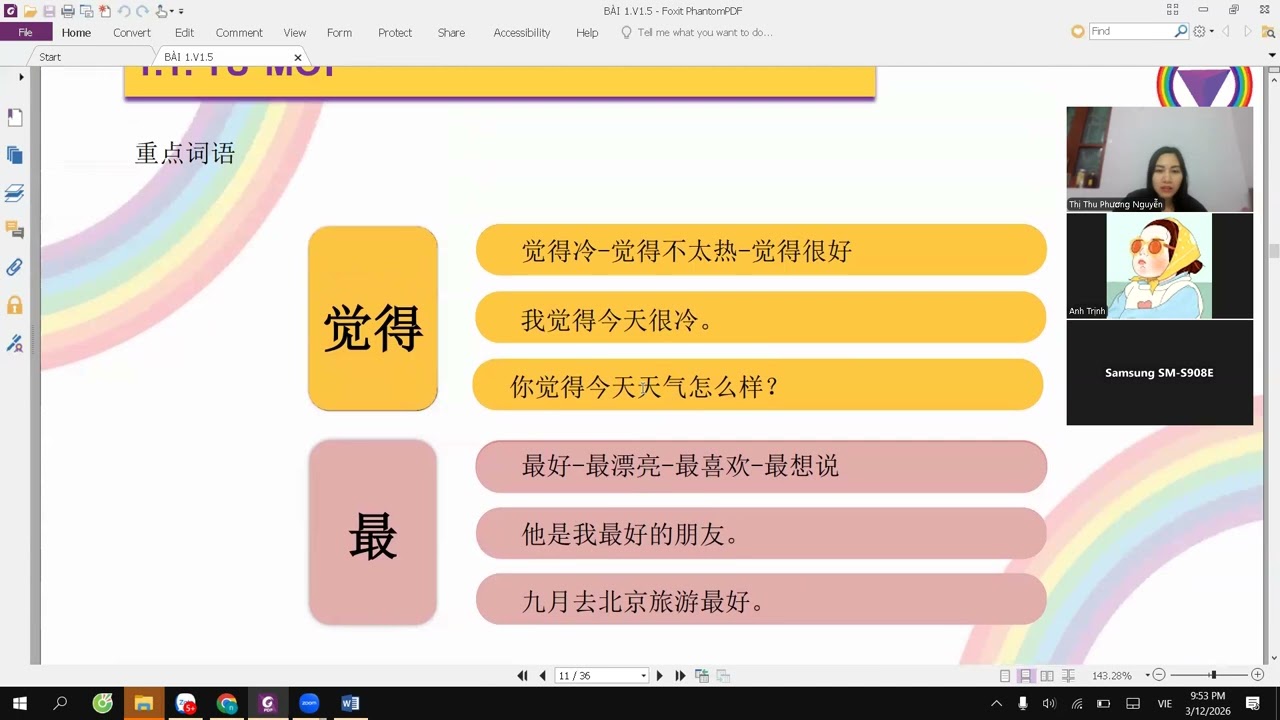Image resolution: width=1280 pixels, height=720 pixels.
Task: Click the Open folder icon in quick access toolbar
Action: click(x=30, y=11)
